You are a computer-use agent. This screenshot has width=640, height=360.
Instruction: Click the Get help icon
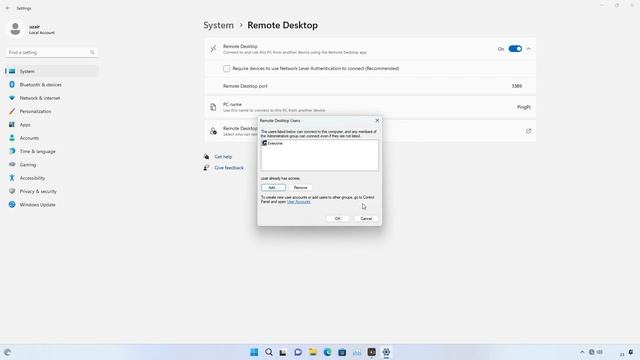(x=207, y=157)
